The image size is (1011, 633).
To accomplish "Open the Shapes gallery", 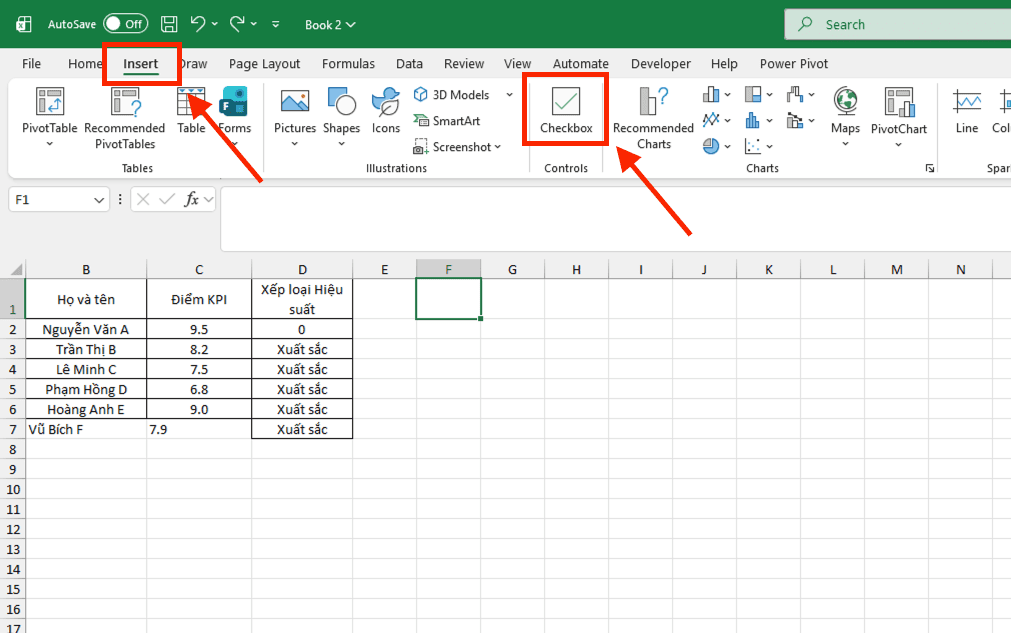I will point(341,118).
